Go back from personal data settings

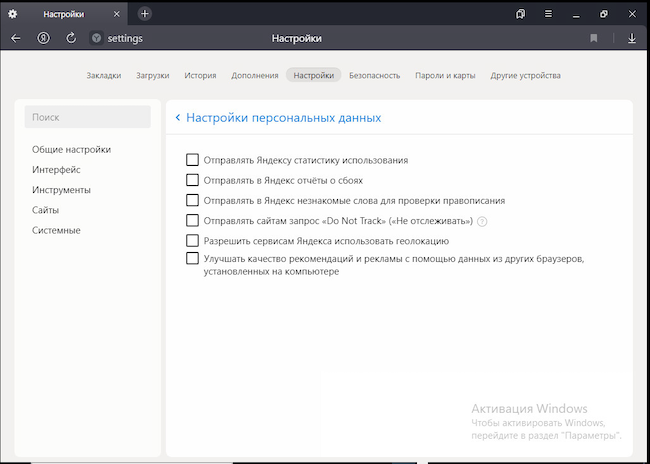[x=178, y=118]
